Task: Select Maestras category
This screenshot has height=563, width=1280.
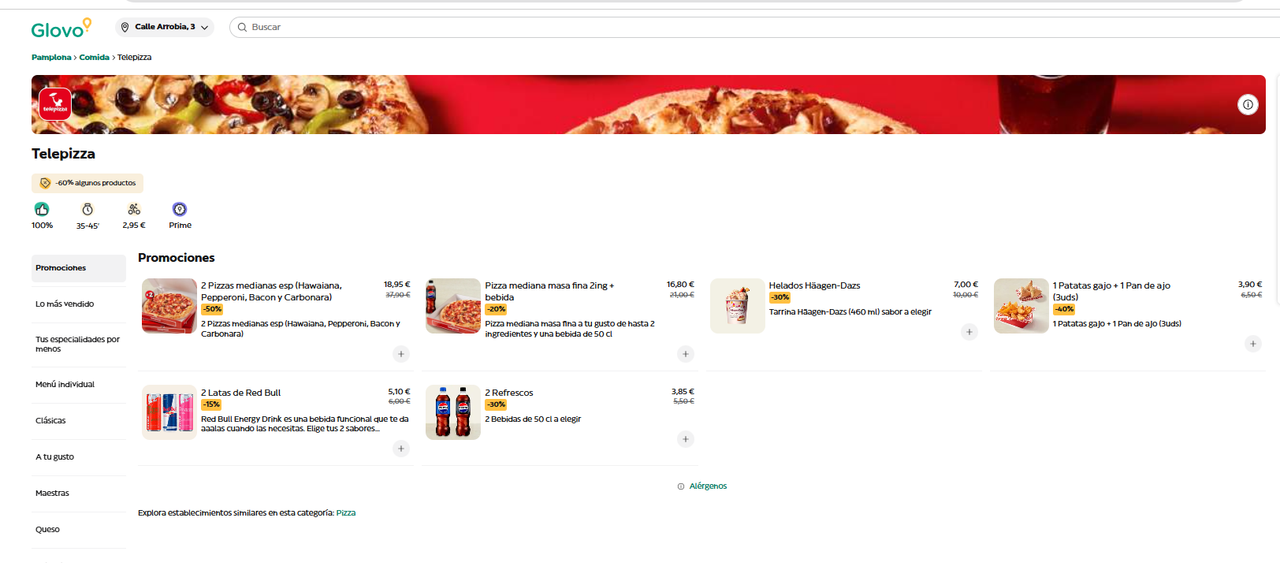Action: (78, 493)
